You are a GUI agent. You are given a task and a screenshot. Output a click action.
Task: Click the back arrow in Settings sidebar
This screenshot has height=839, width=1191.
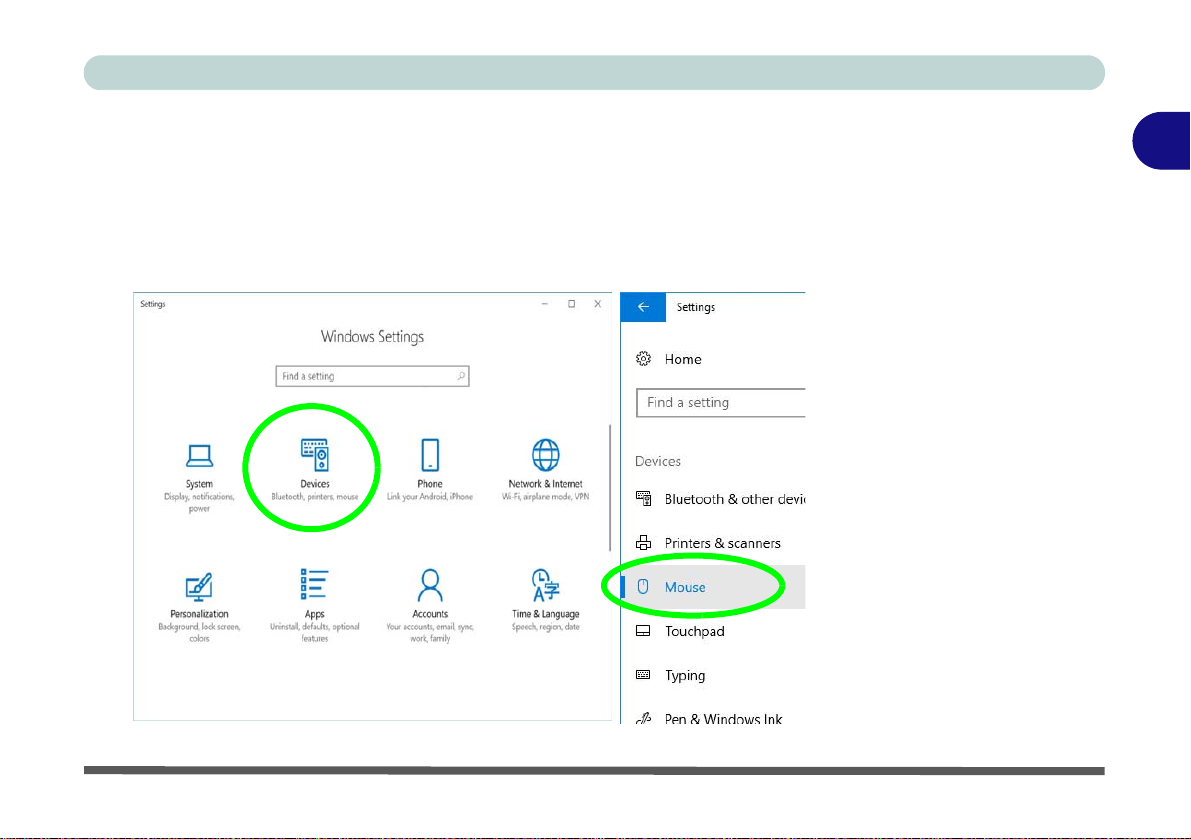(643, 307)
